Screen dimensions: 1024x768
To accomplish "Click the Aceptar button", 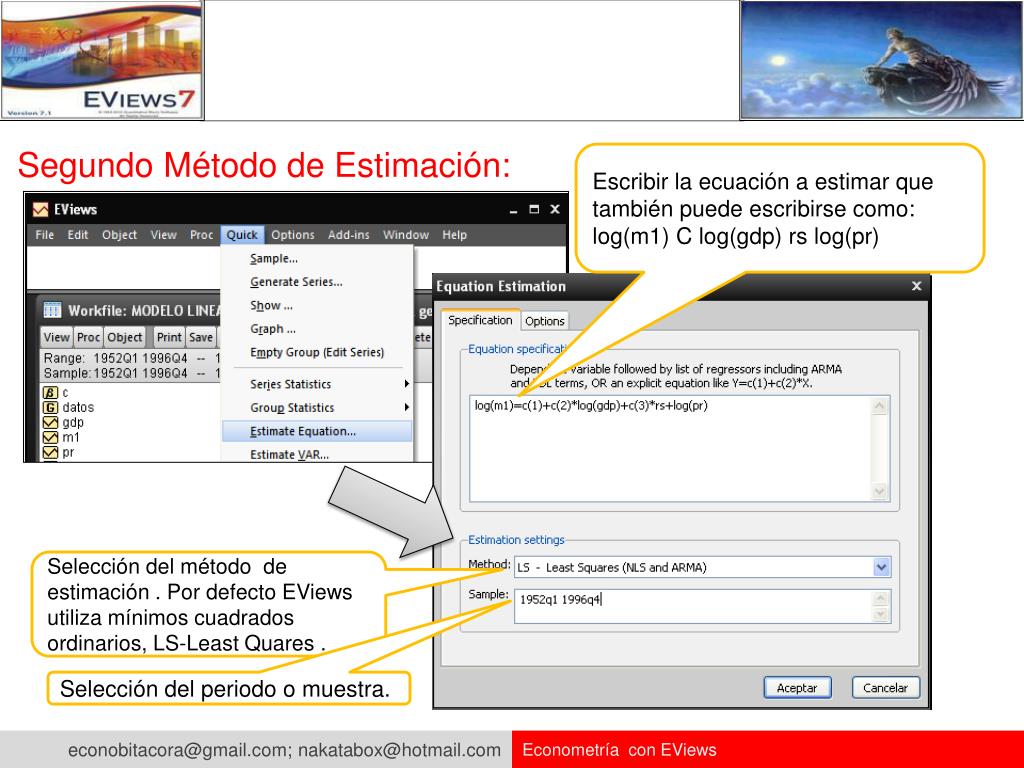I will (797, 688).
